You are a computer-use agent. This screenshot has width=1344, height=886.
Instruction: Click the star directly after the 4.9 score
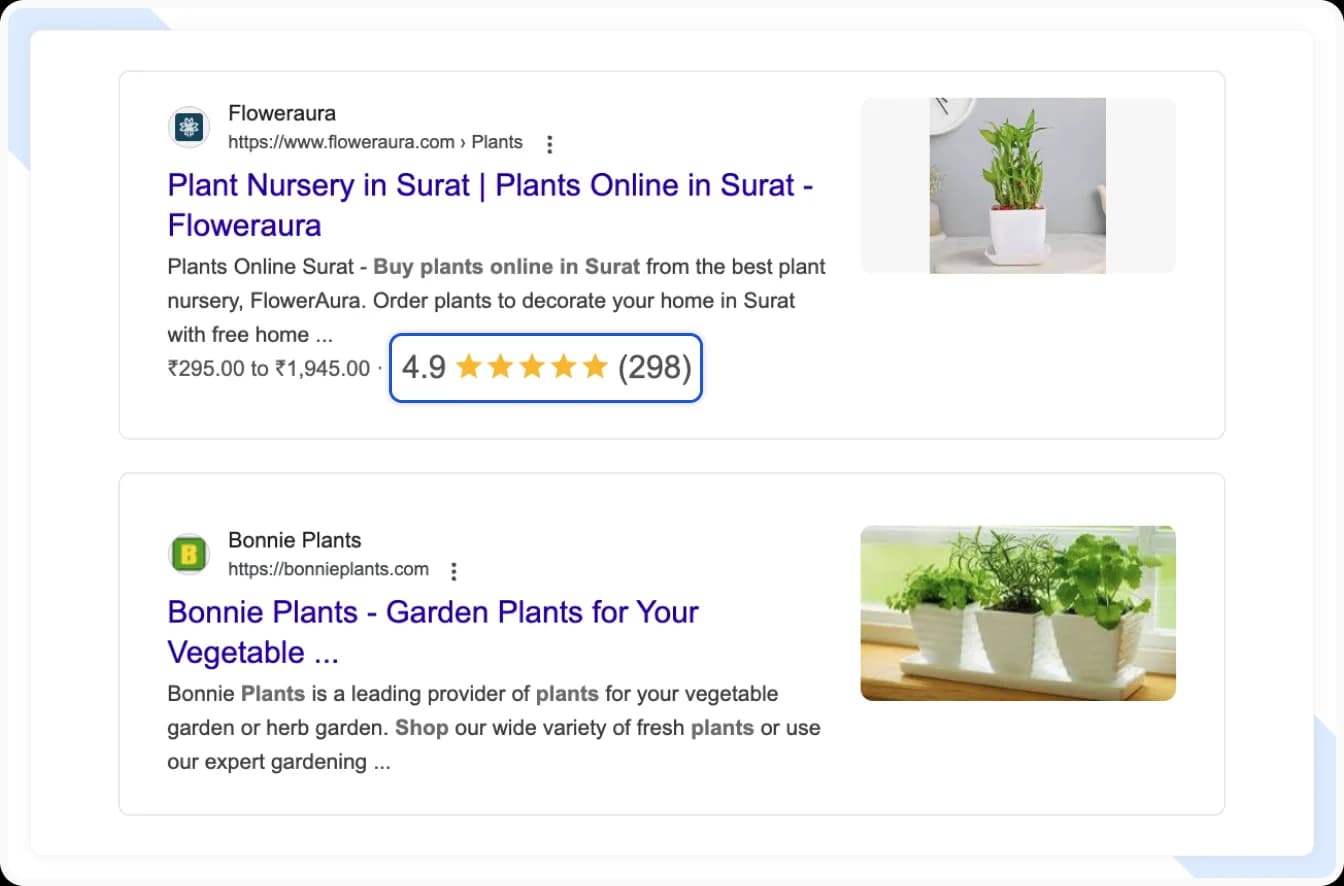[469, 367]
